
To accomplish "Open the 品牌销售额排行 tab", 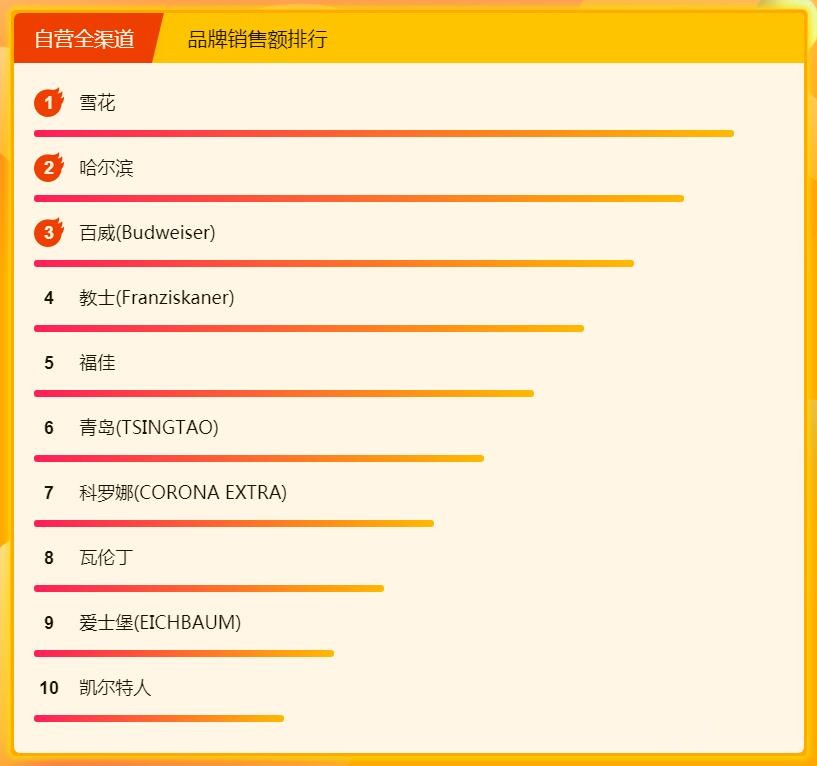I will pos(257,39).
